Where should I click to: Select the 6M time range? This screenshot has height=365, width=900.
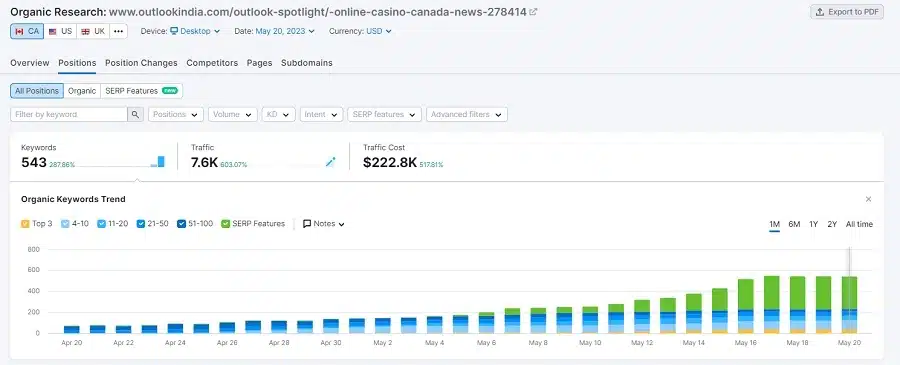tap(794, 224)
